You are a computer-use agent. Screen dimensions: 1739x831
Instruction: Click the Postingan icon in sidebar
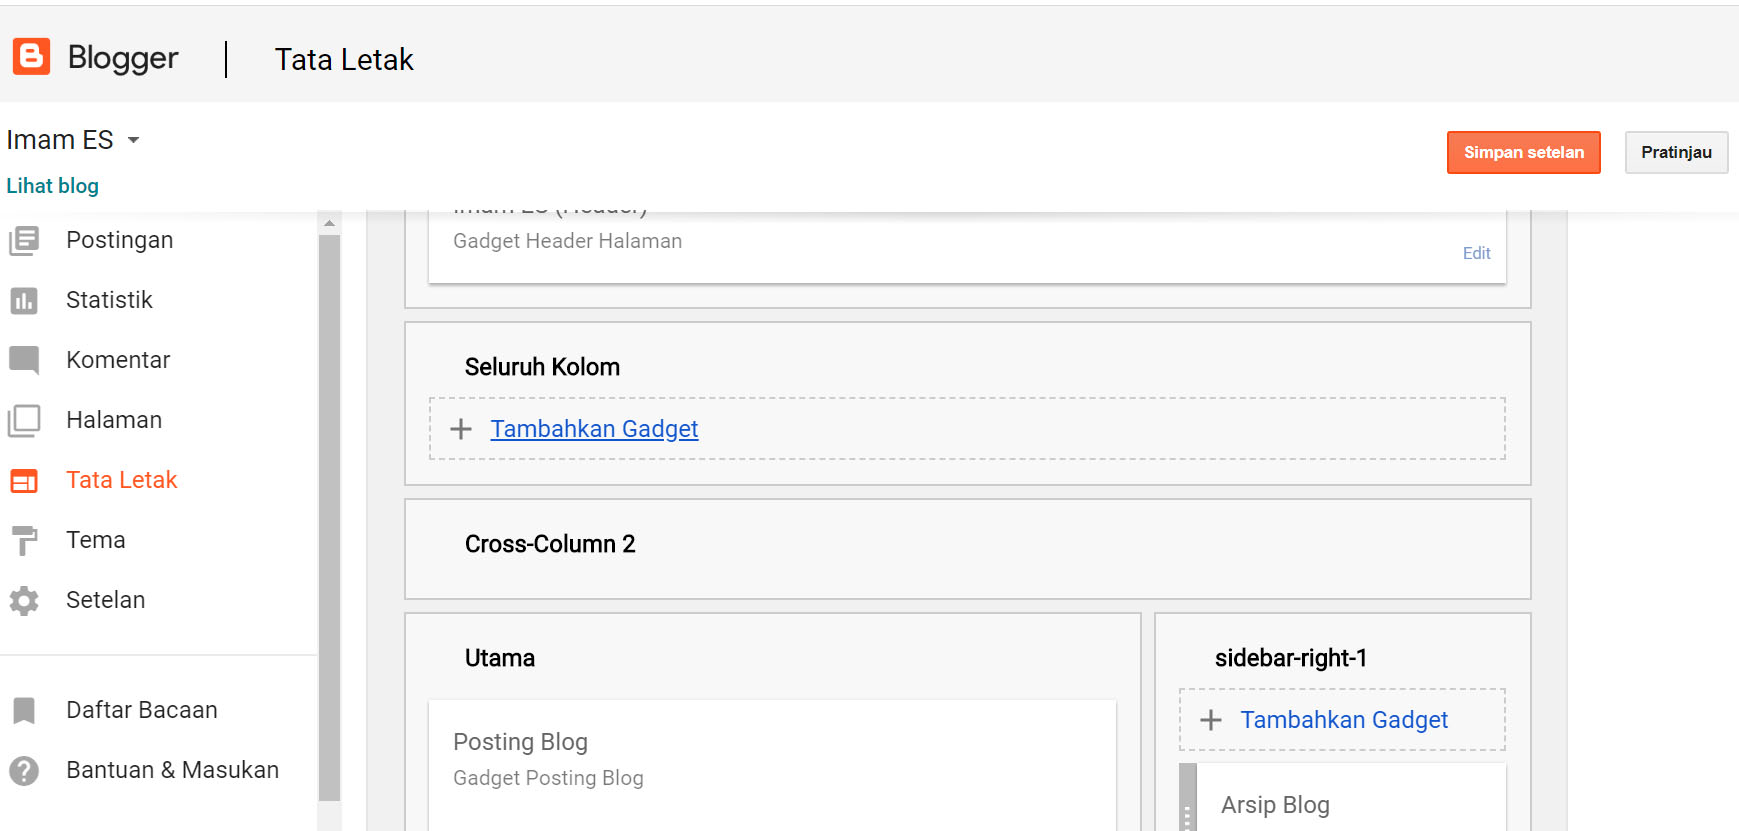pos(24,240)
